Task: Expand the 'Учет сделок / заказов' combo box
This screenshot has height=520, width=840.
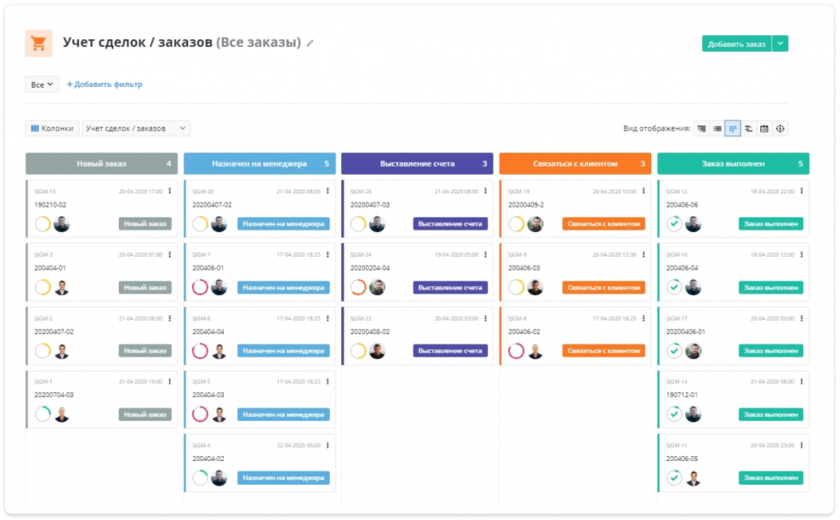Action: tap(136, 128)
